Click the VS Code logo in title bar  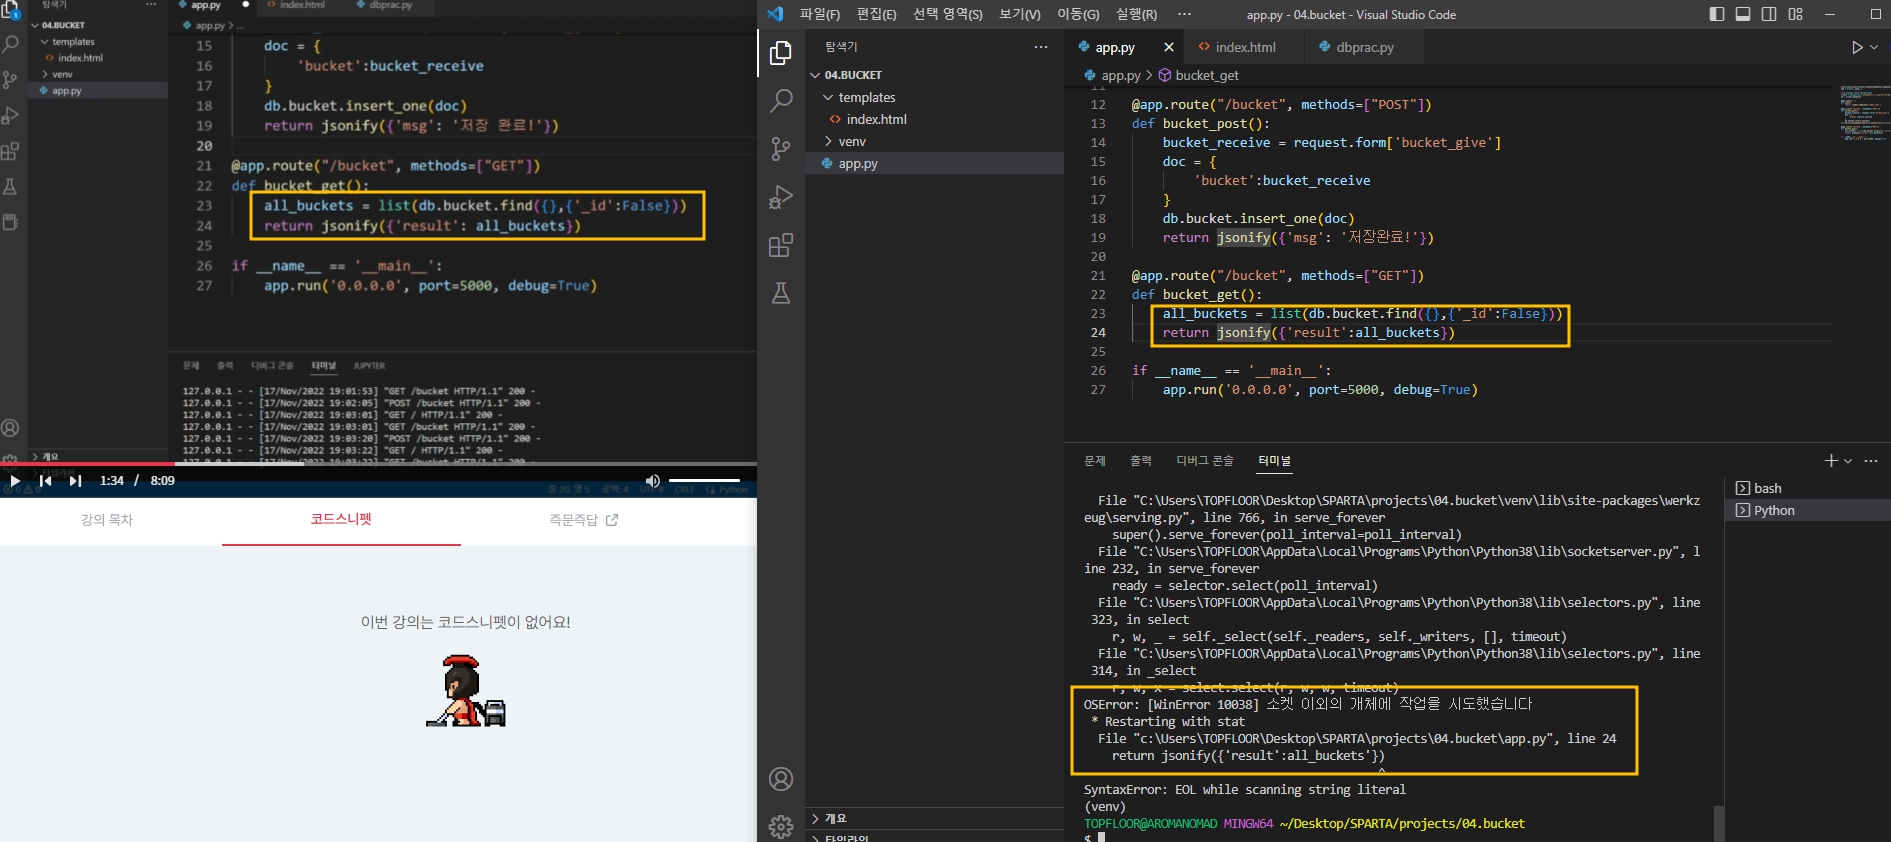[775, 14]
